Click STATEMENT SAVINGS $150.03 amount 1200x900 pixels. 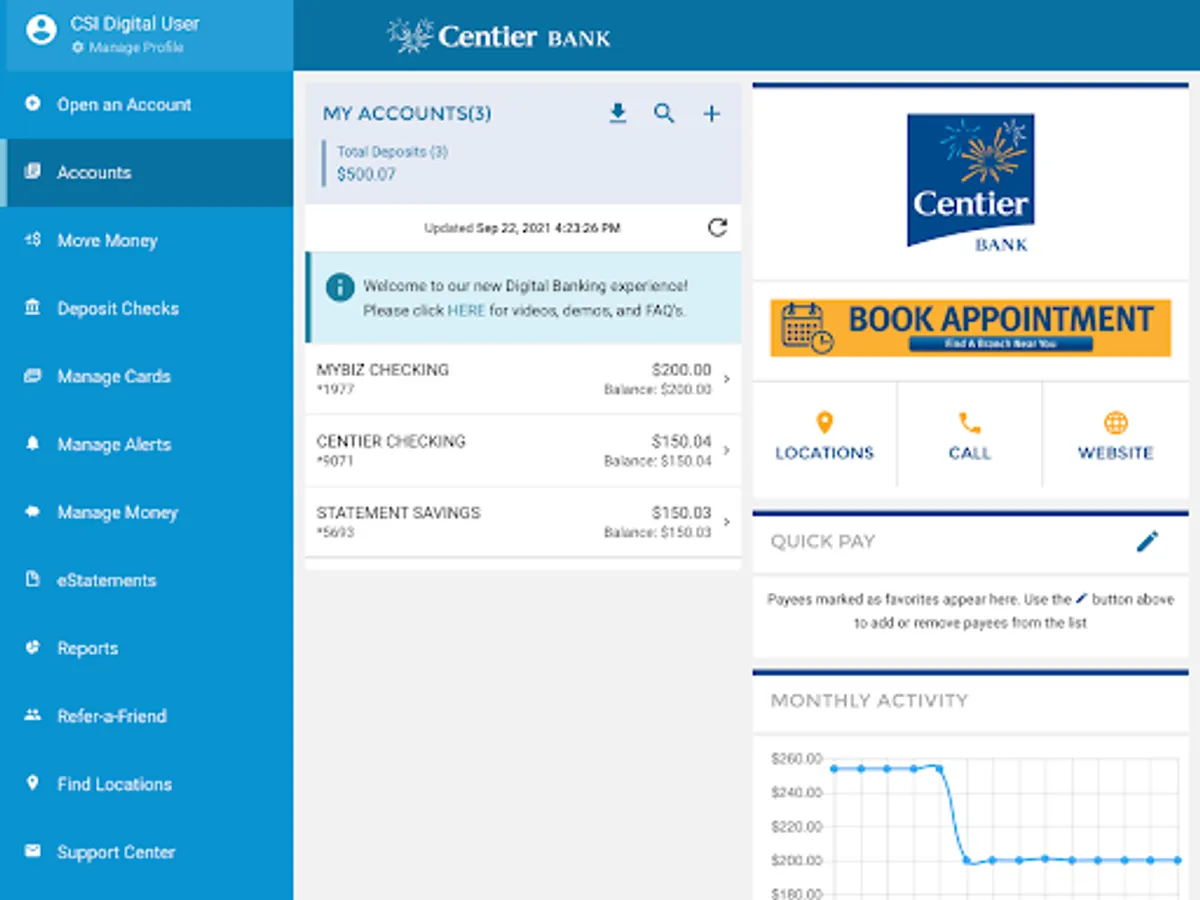pyautogui.click(x=682, y=512)
